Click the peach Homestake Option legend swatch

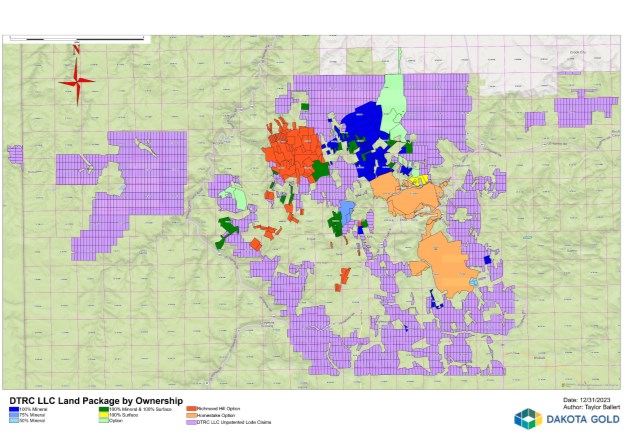[191, 416]
